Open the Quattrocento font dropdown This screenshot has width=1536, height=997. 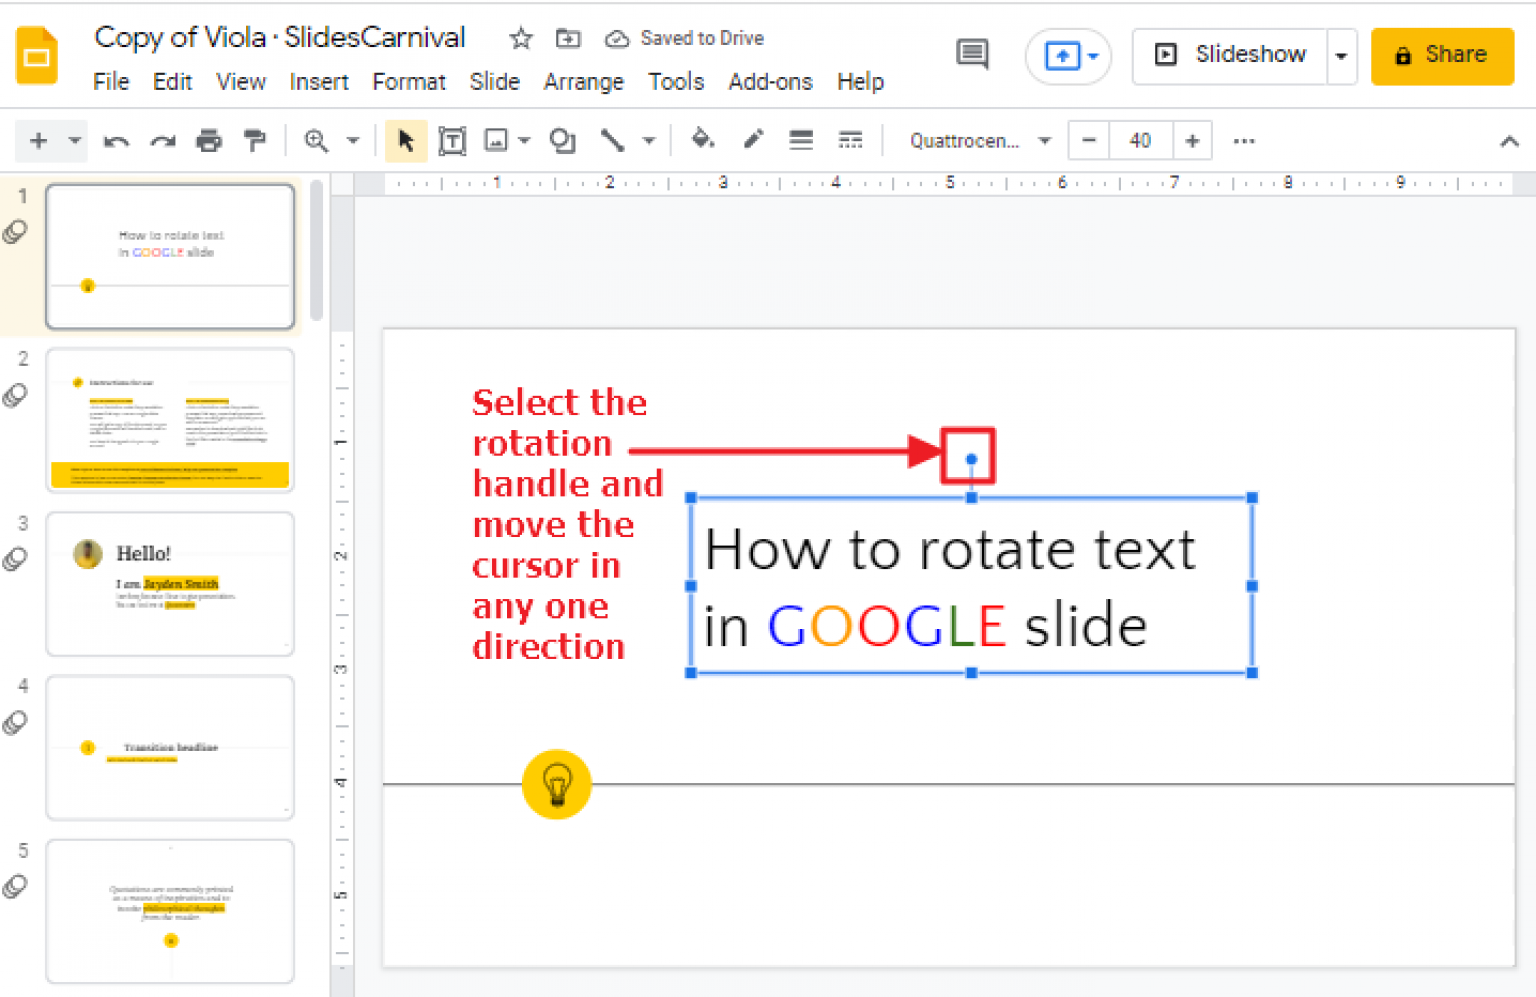980,141
